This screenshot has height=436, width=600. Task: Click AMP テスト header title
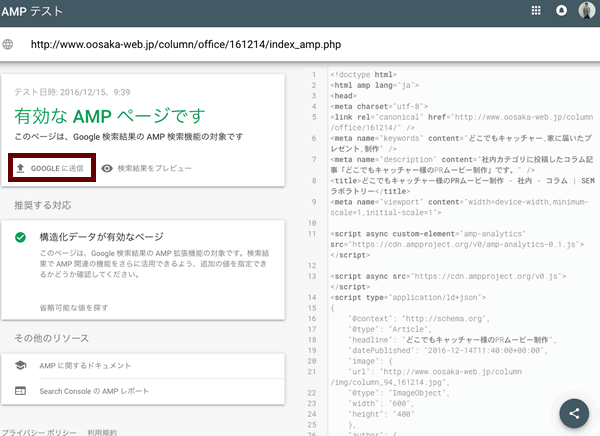[31, 11]
